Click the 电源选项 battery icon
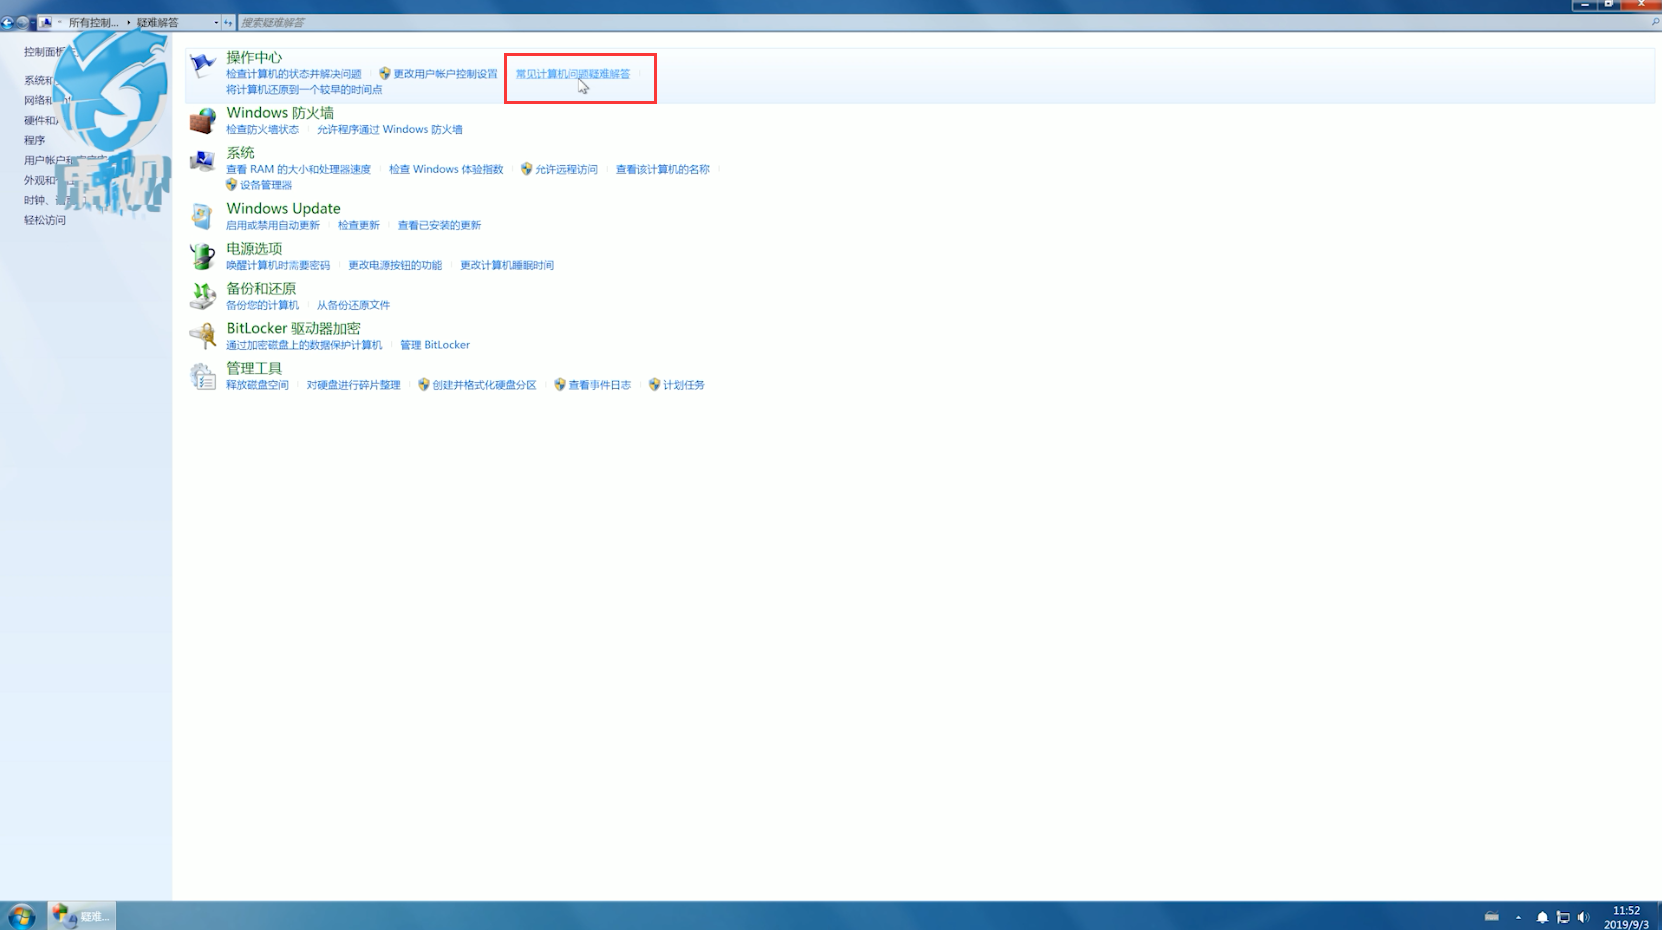 click(203, 256)
